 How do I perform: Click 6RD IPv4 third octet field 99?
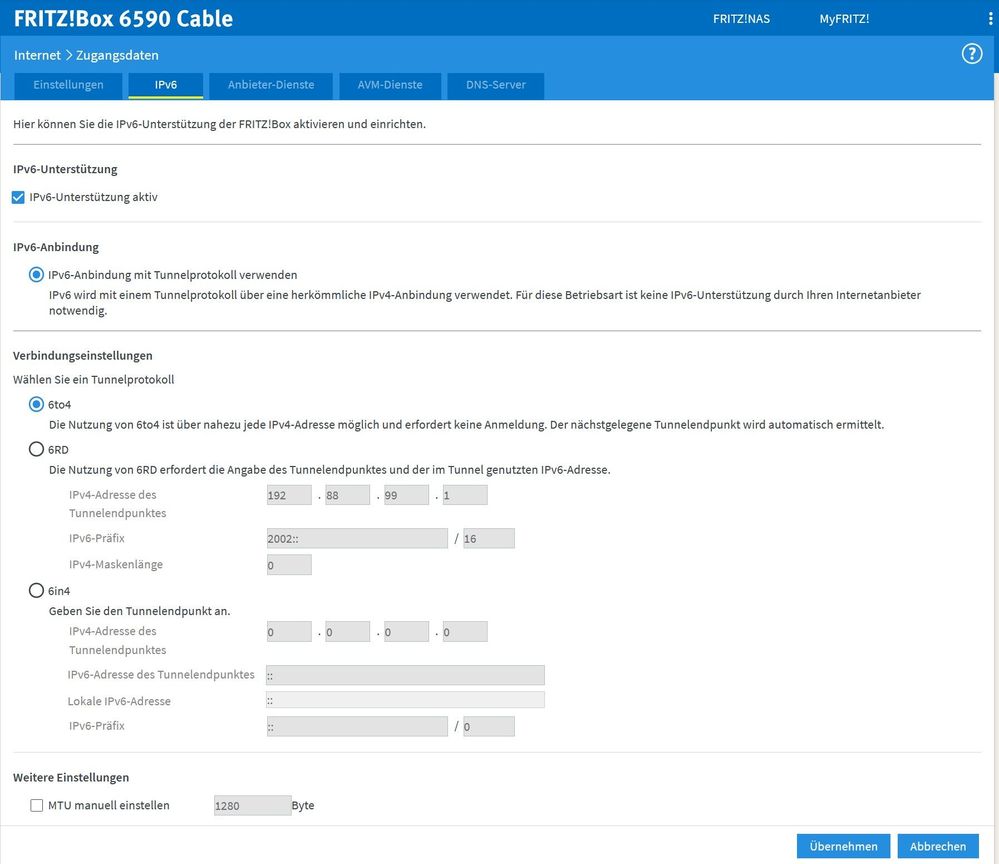tap(406, 495)
